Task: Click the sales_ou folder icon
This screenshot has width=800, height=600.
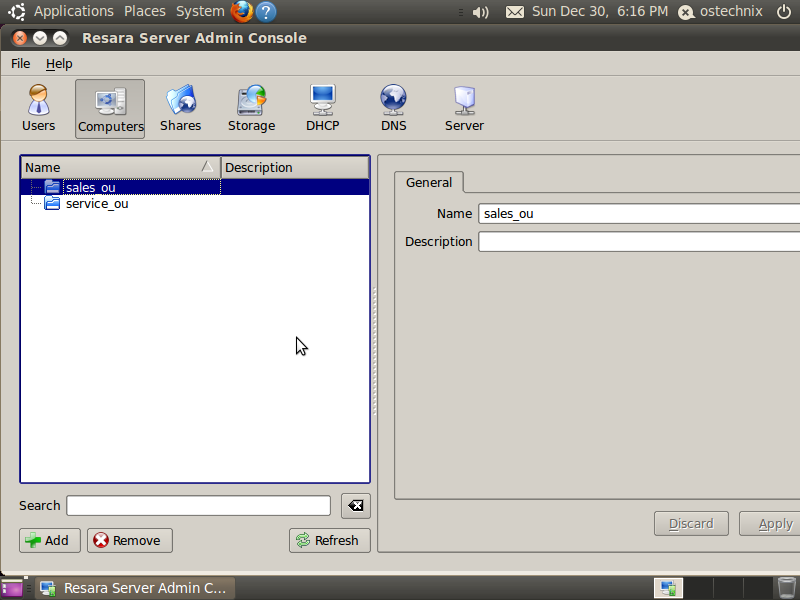Action: coord(52,187)
